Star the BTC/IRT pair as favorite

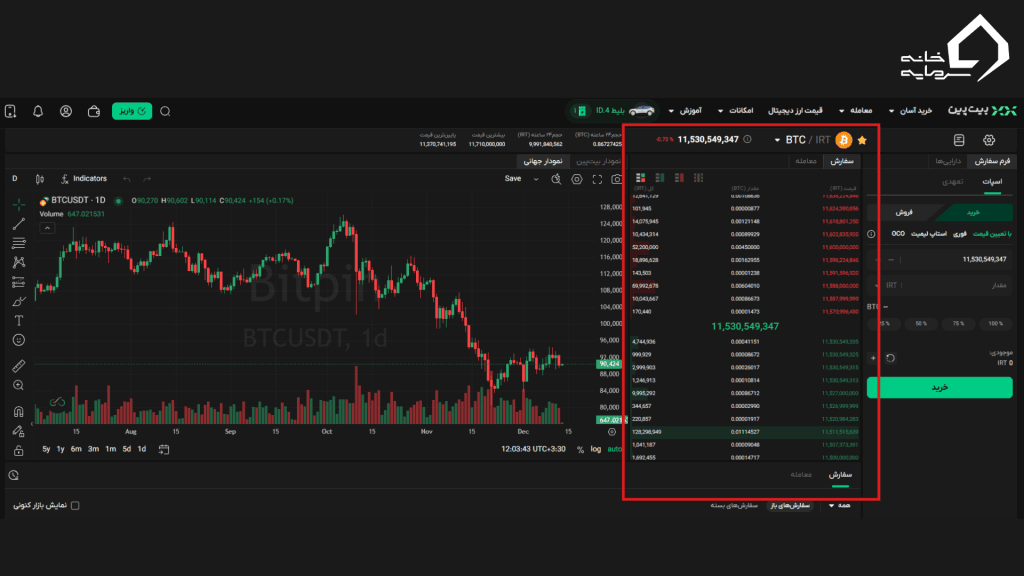coord(862,140)
